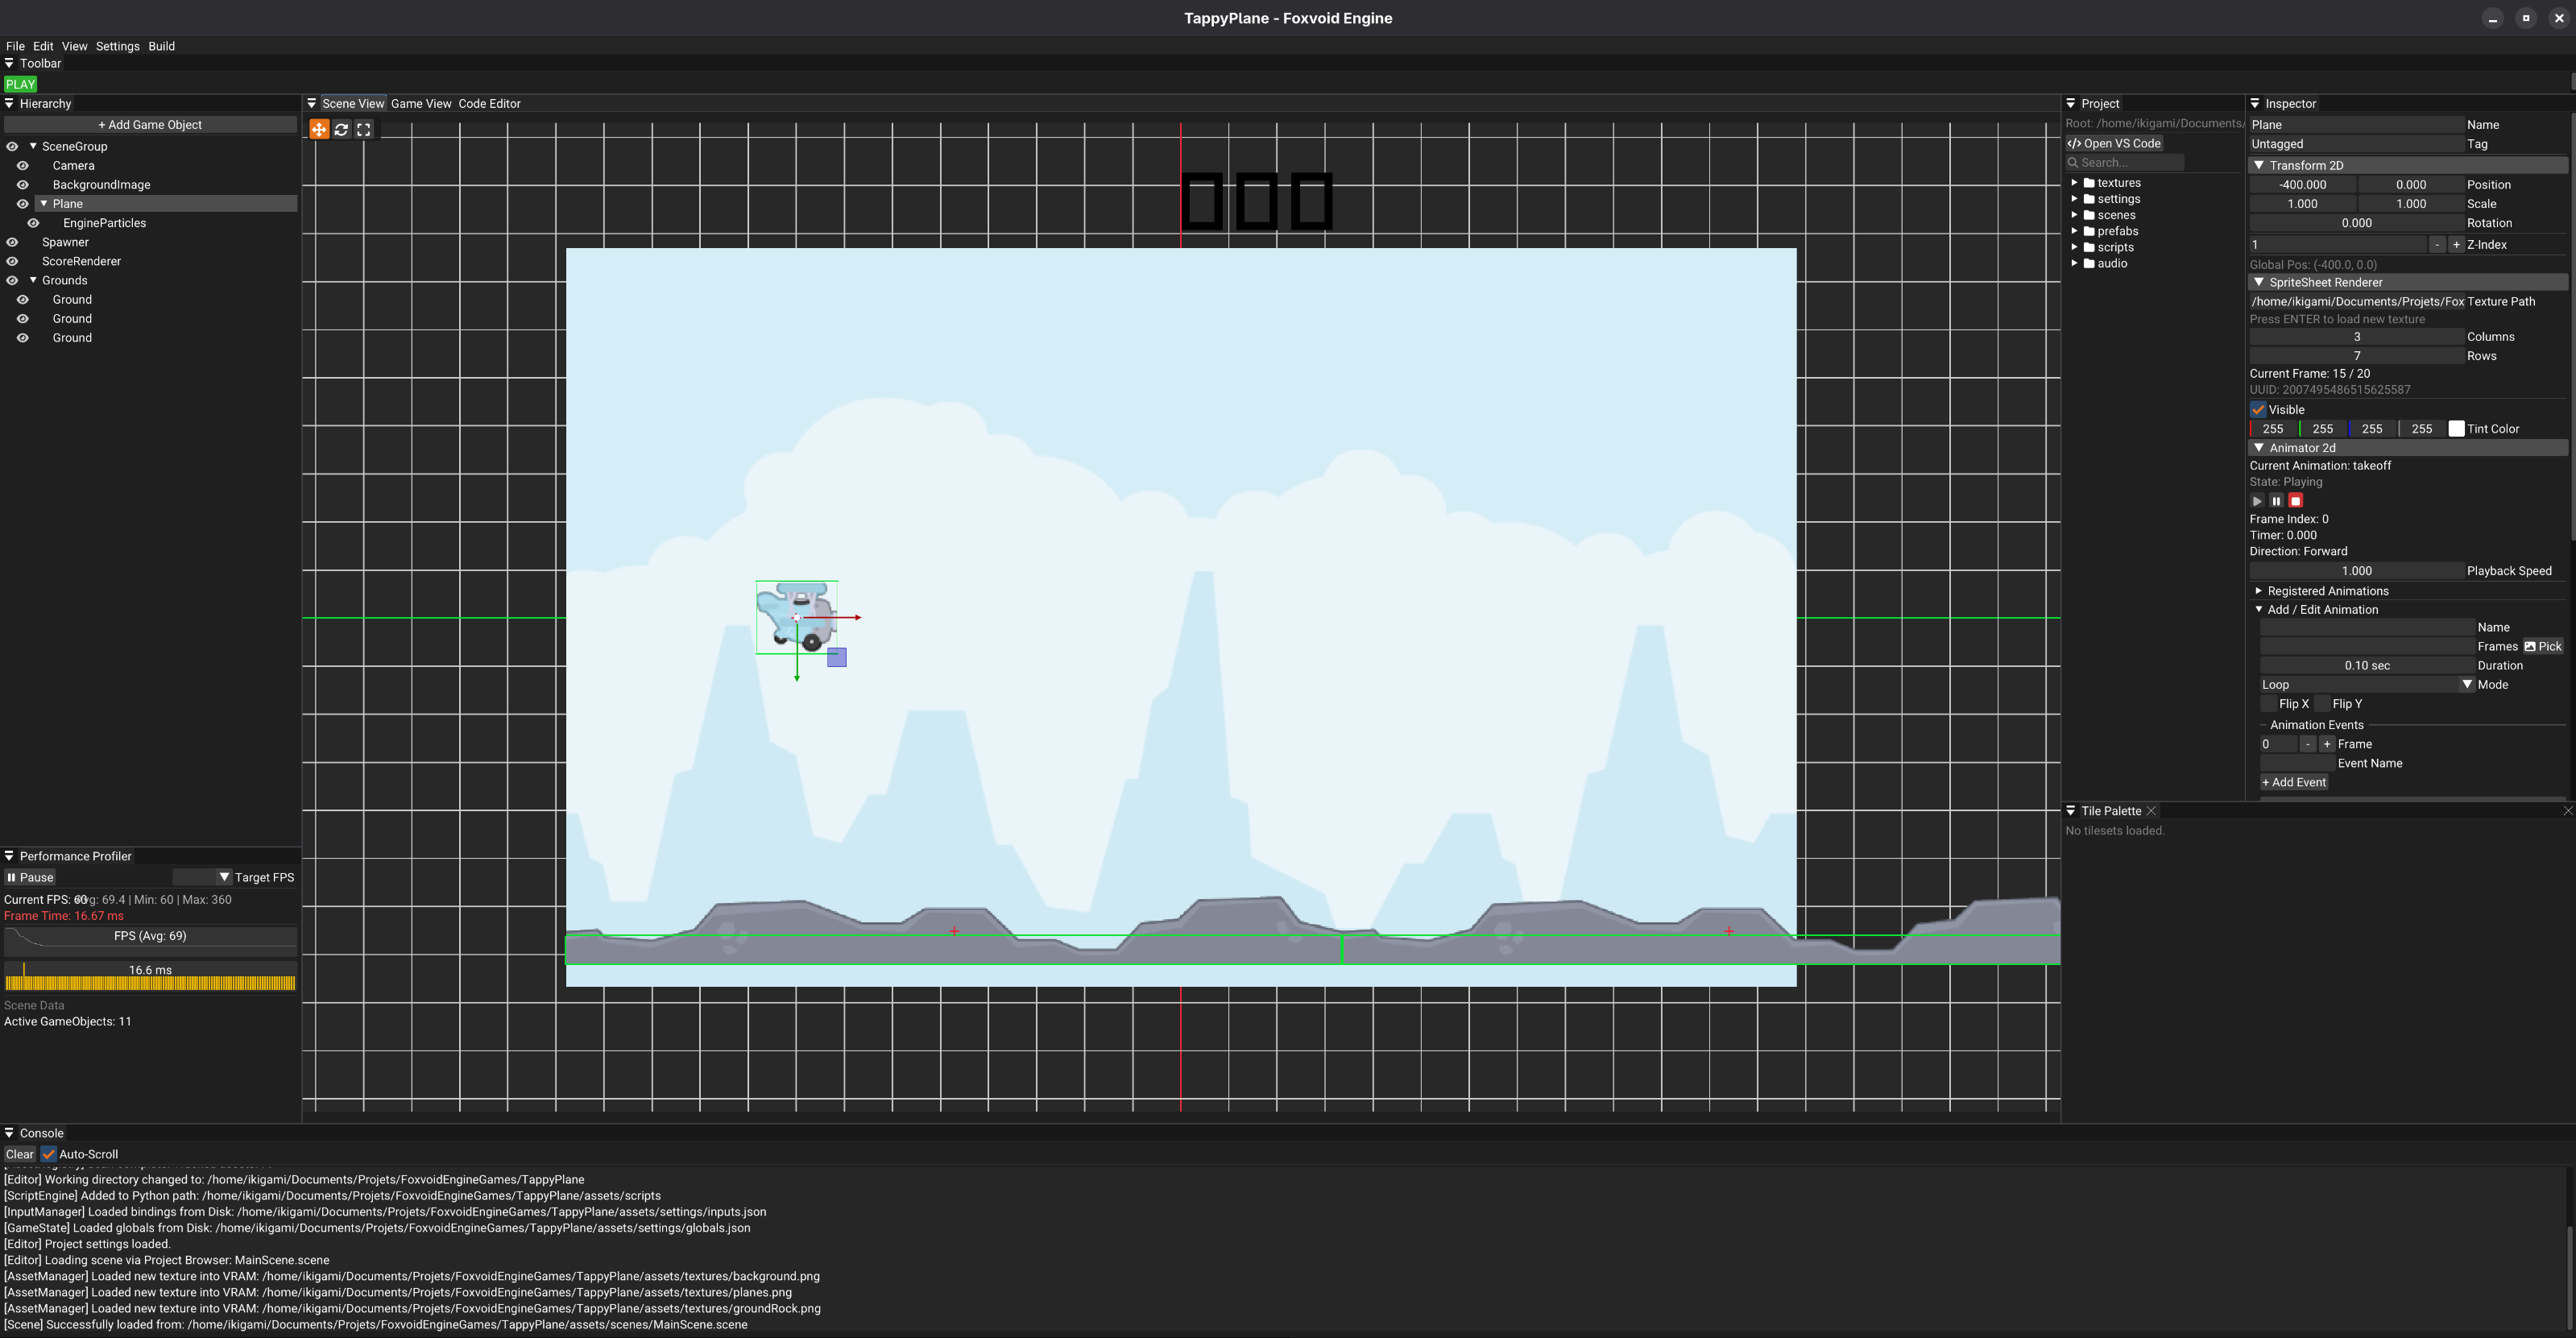This screenshot has height=1338, width=2576.
Task: Click the animation Duration field
Action: [x=2367, y=666]
